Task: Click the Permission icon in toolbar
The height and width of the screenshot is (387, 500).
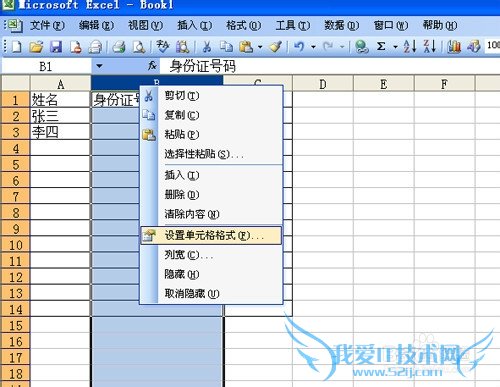Action: (x=76, y=47)
